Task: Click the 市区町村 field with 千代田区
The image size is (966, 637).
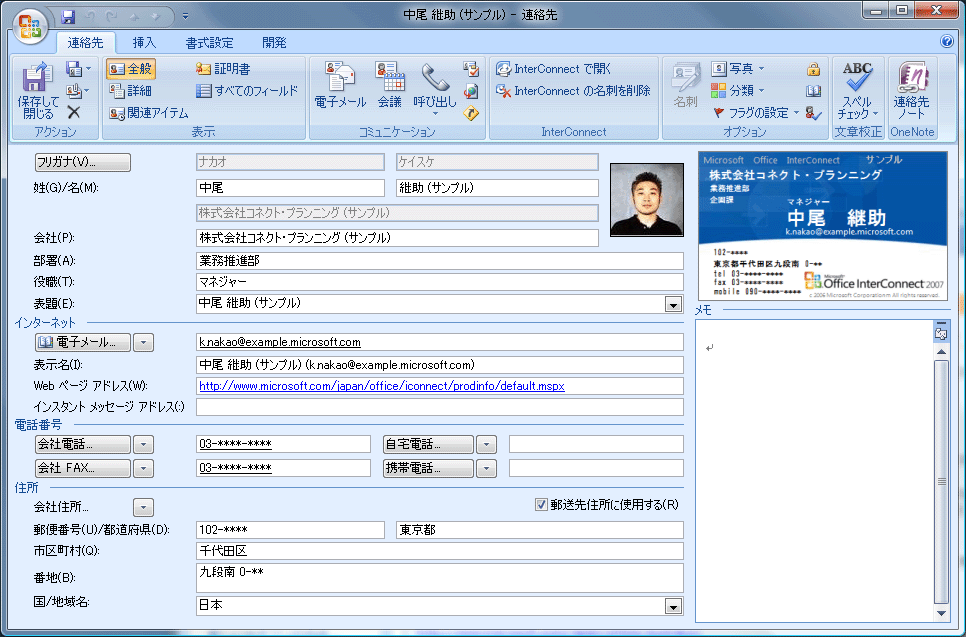Action: click(x=440, y=551)
